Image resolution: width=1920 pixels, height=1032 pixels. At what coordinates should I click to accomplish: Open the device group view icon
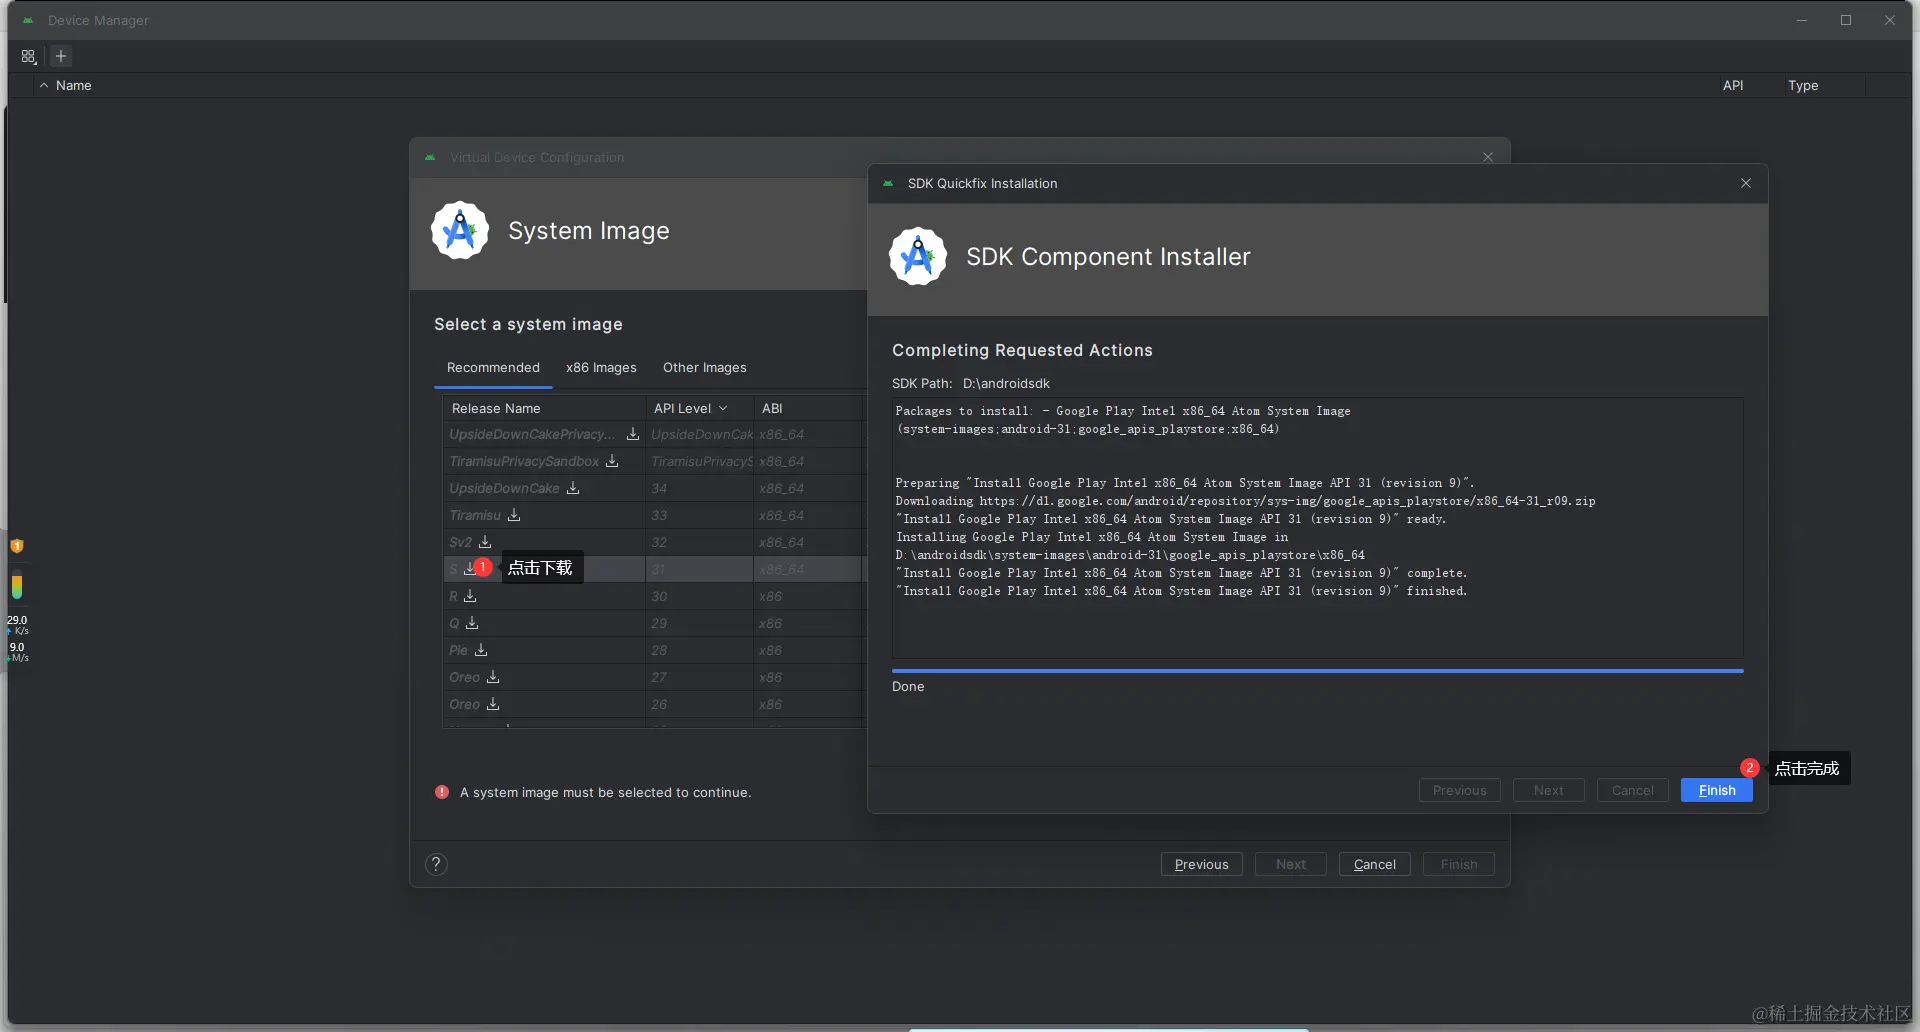coord(28,57)
